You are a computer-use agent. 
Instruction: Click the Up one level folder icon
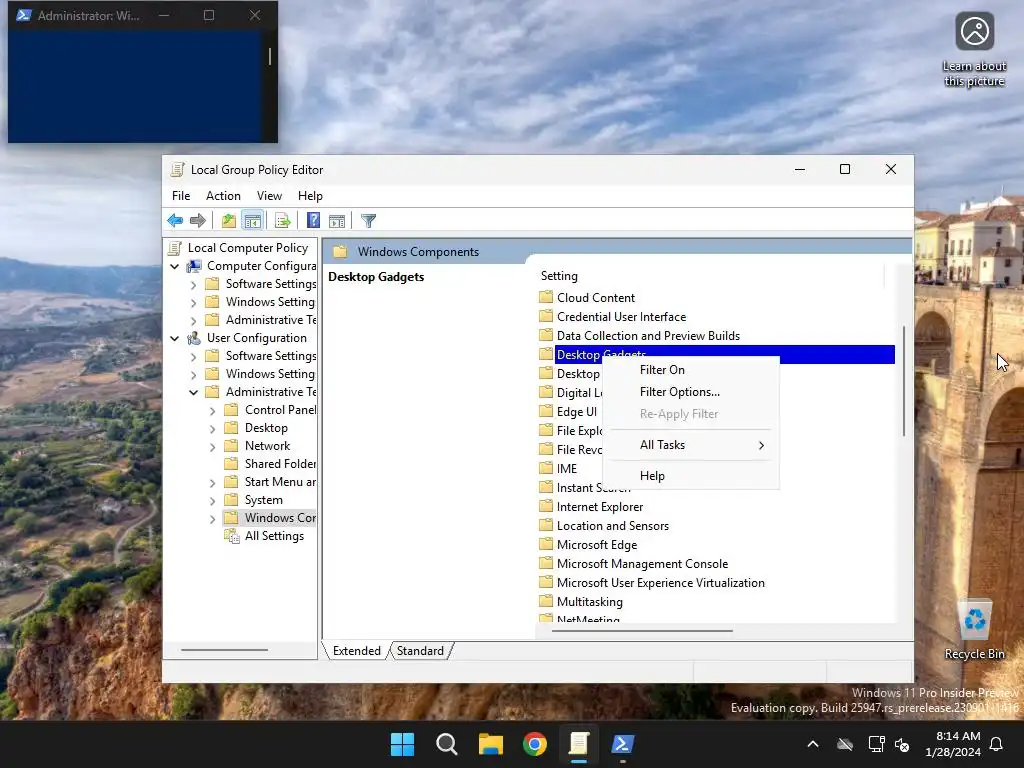pyautogui.click(x=229, y=221)
